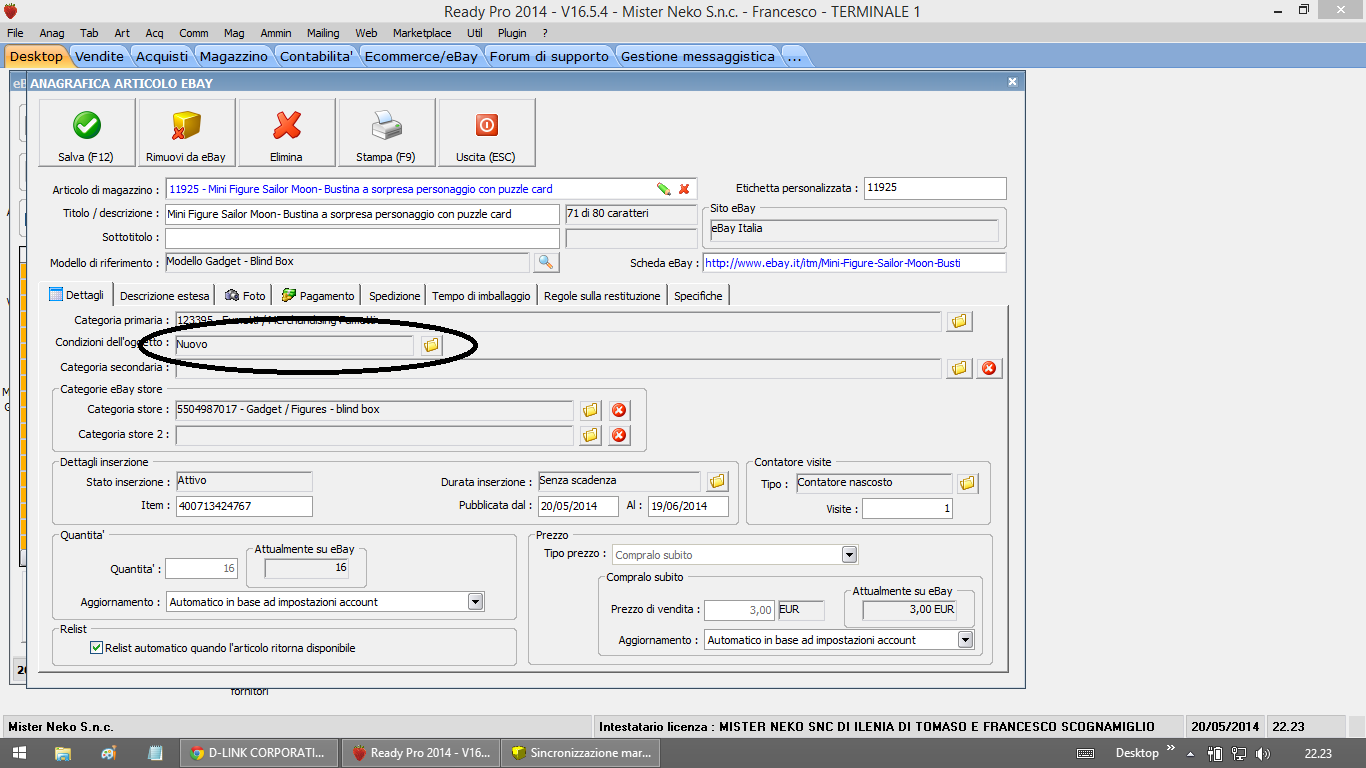The width and height of the screenshot is (1366, 768).
Task: Open the Condizioni dell'oggetto folder picker
Action: tap(431, 345)
